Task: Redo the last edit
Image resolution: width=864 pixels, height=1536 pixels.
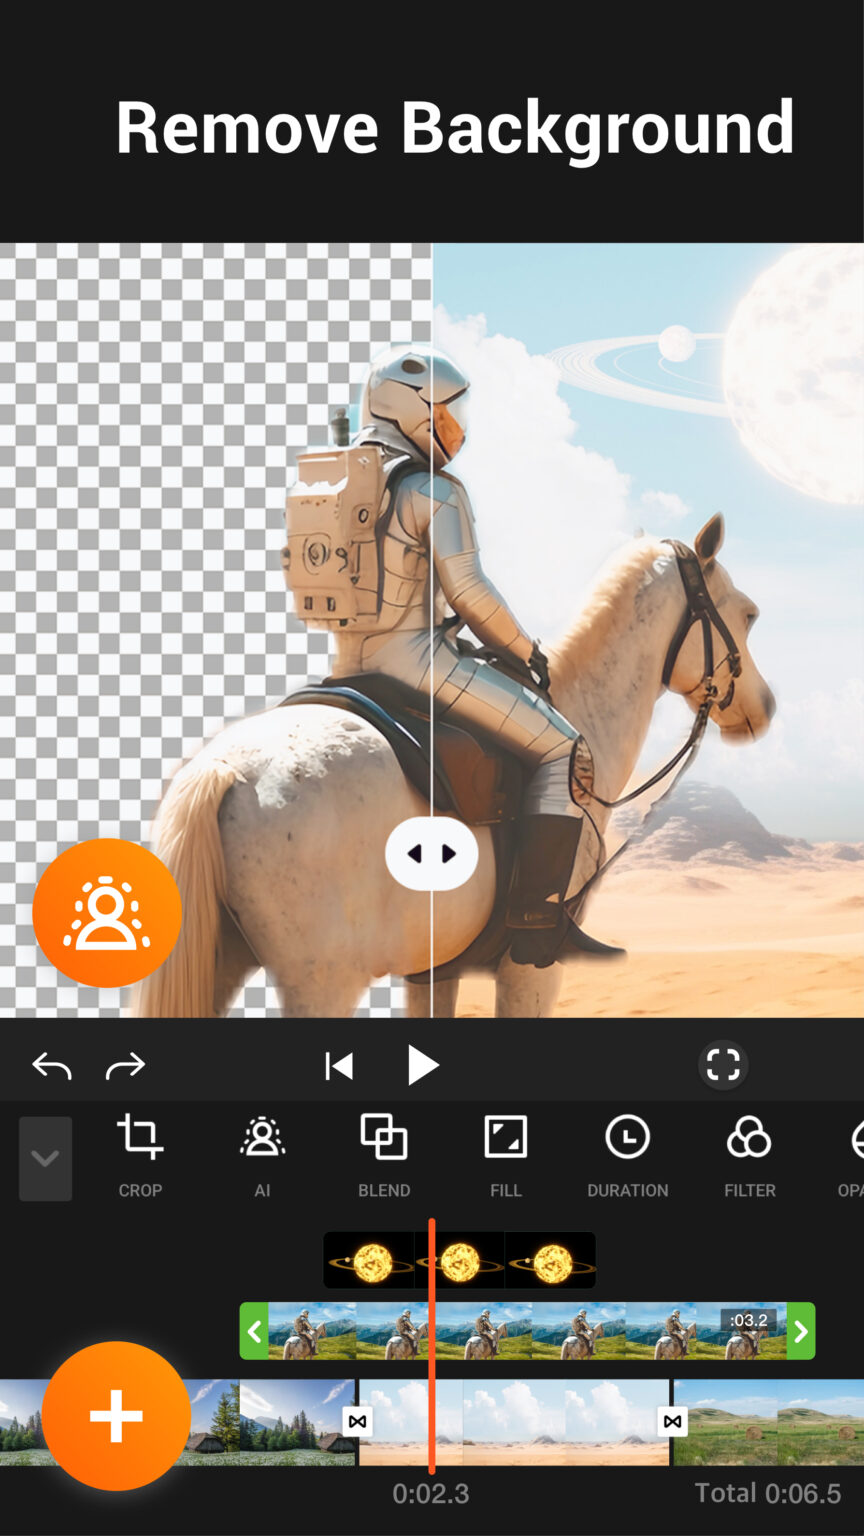Action: coord(124,1064)
